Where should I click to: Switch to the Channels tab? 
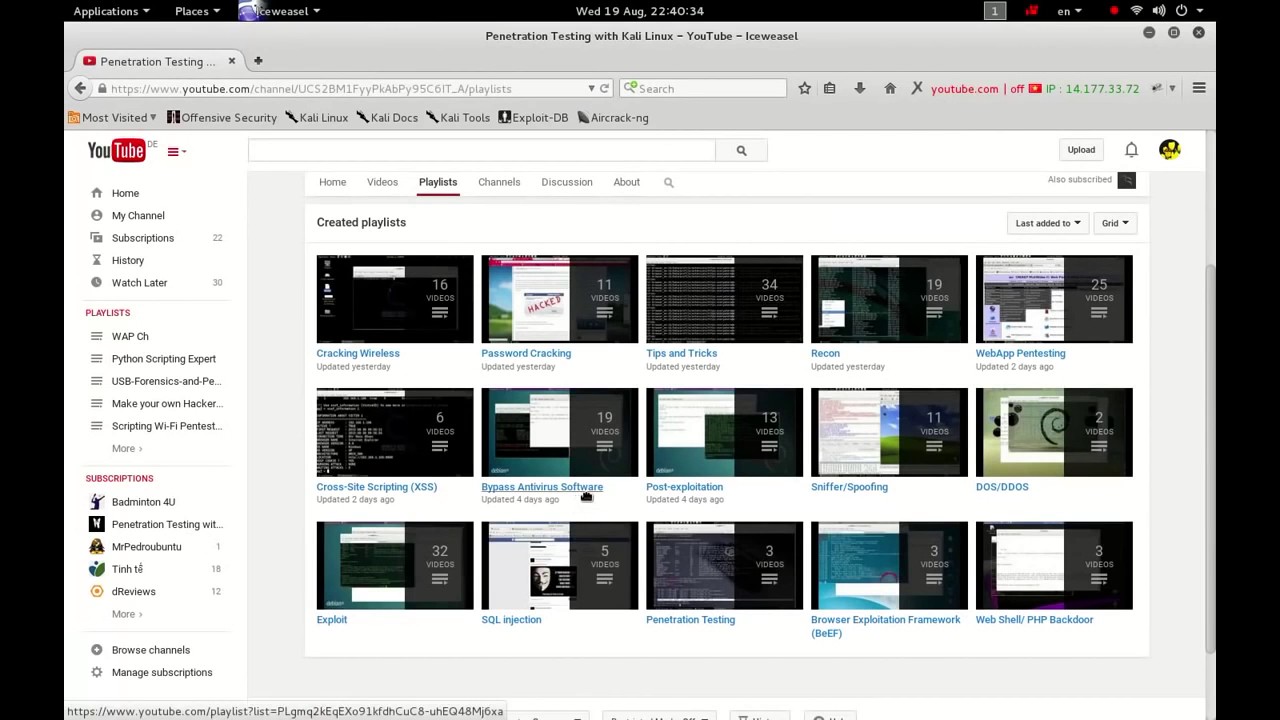click(x=499, y=182)
